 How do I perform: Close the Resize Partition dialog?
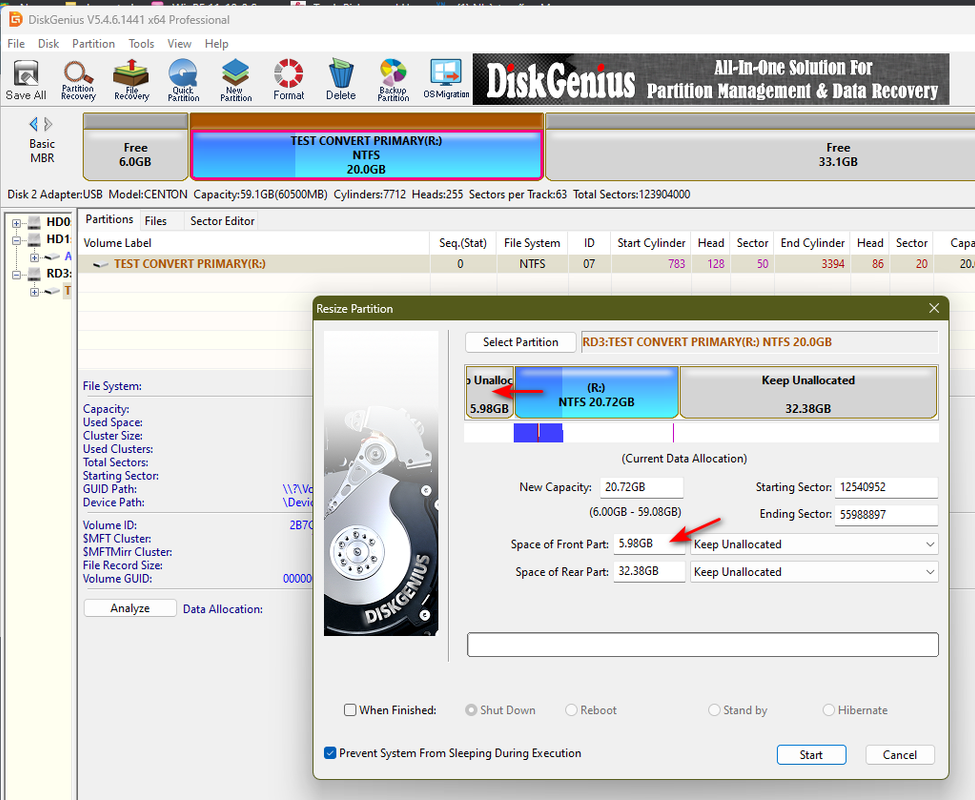click(x=934, y=308)
